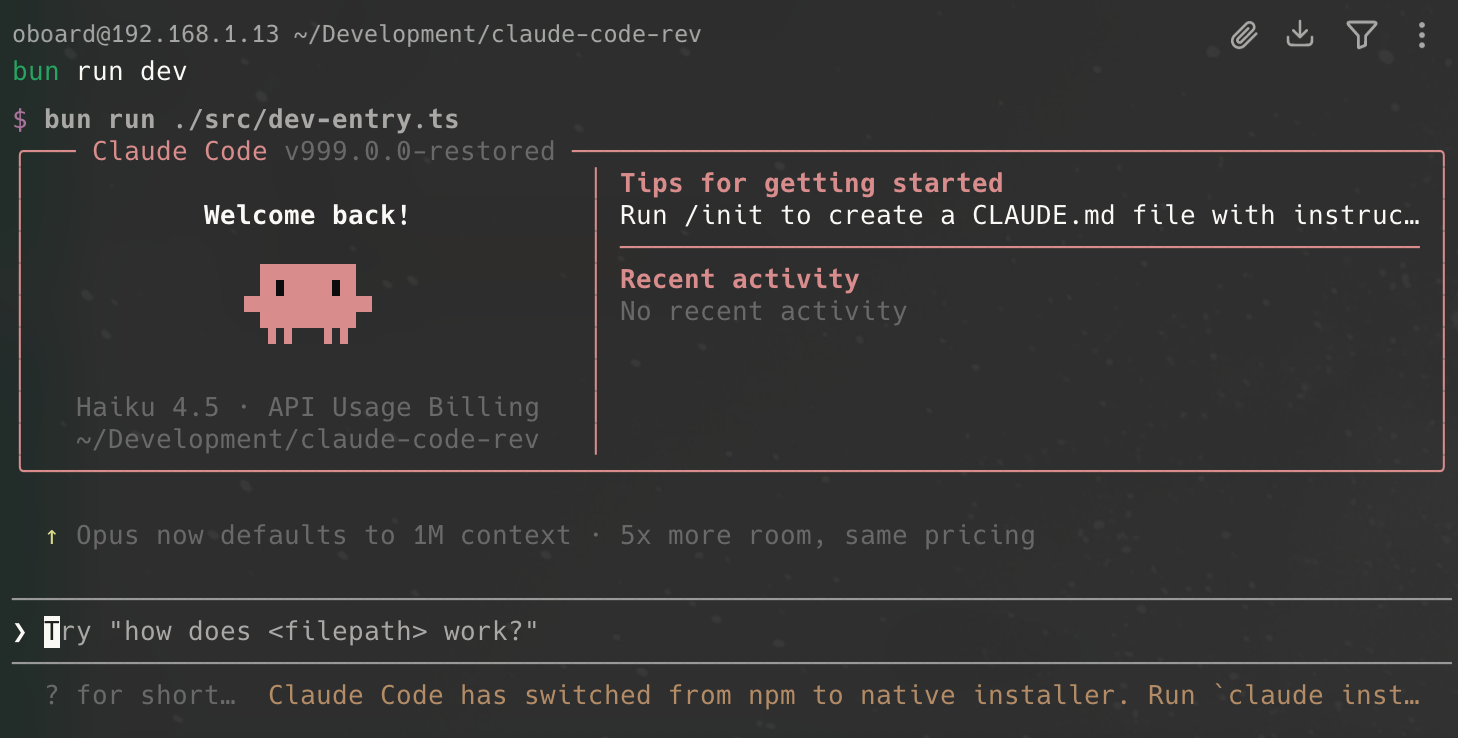Click the yellow up arrow beside the Opus notice
The width and height of the screenshot is (1458, 738).
pos(52,536)
